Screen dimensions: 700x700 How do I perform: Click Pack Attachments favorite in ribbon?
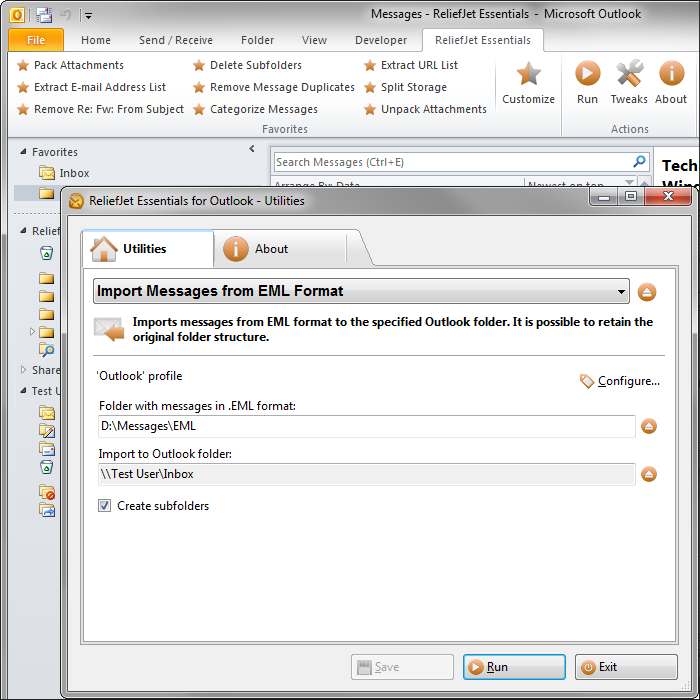coord(70,65)
